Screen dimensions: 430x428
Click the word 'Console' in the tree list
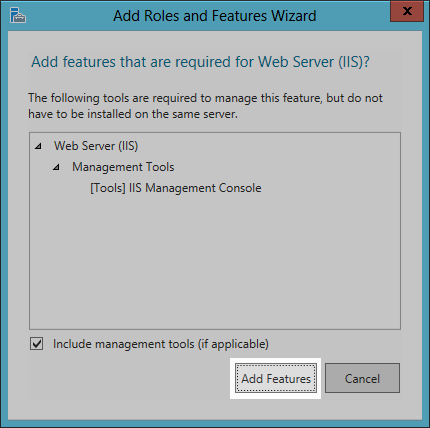tap(240, 188)
